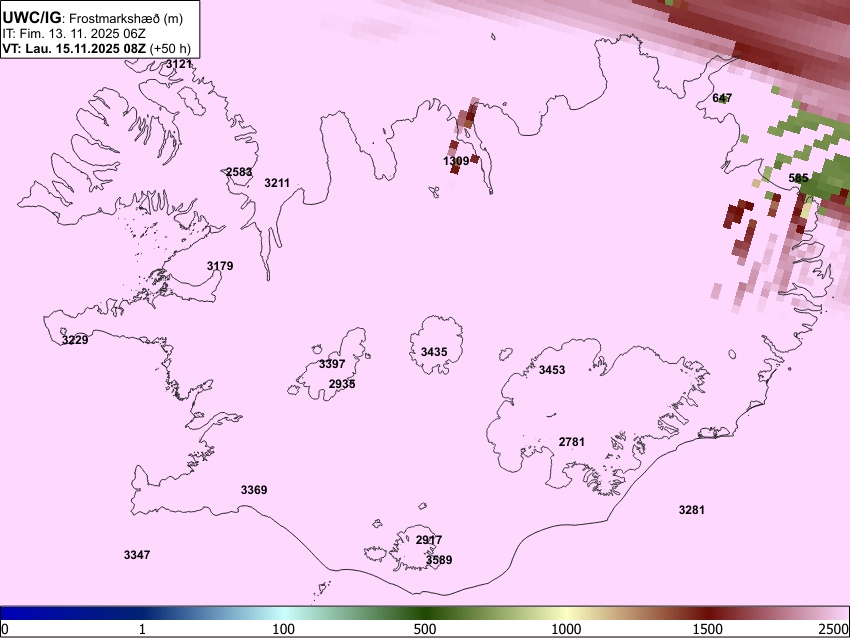Click the colorbar label 500

click(425, 629)
